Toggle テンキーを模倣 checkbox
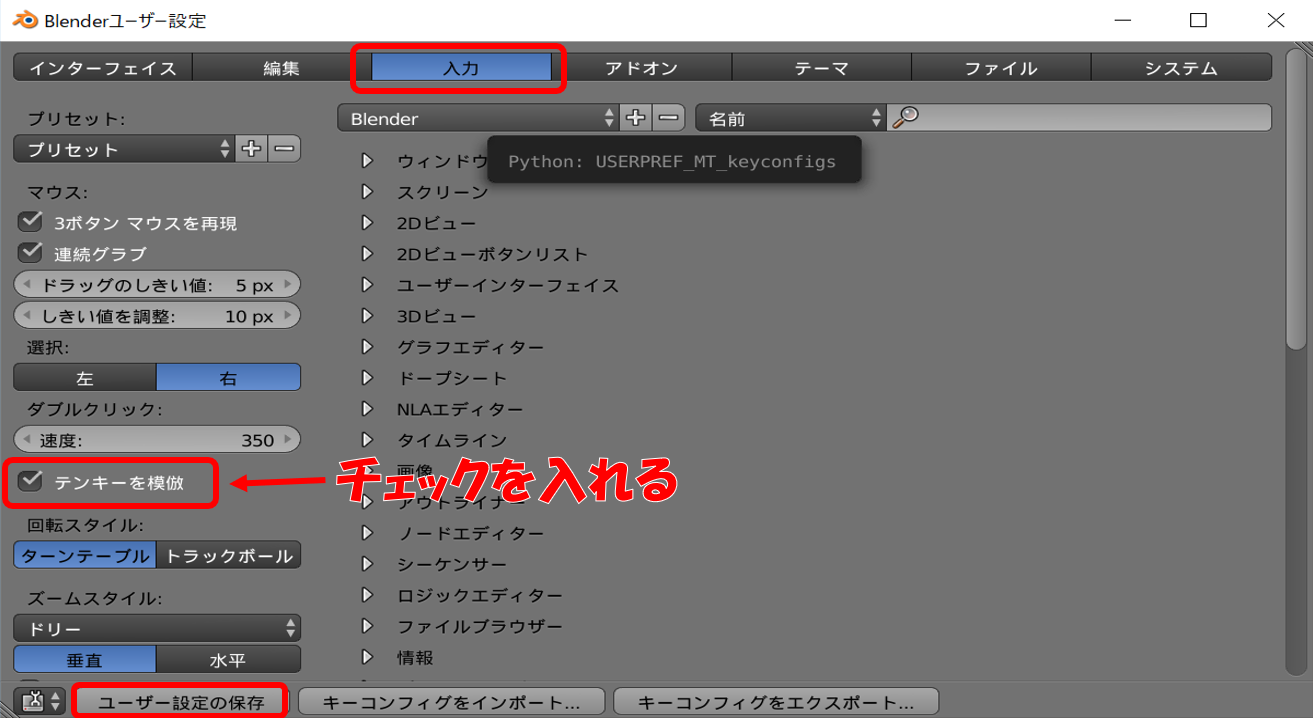This screenshot has width=1313, height=718. pos(33,481)
